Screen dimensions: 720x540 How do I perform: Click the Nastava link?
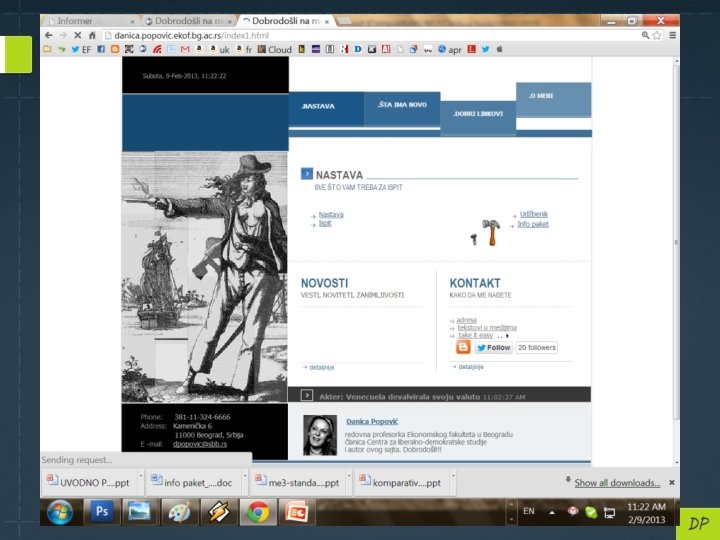click(x=331, y=214)
